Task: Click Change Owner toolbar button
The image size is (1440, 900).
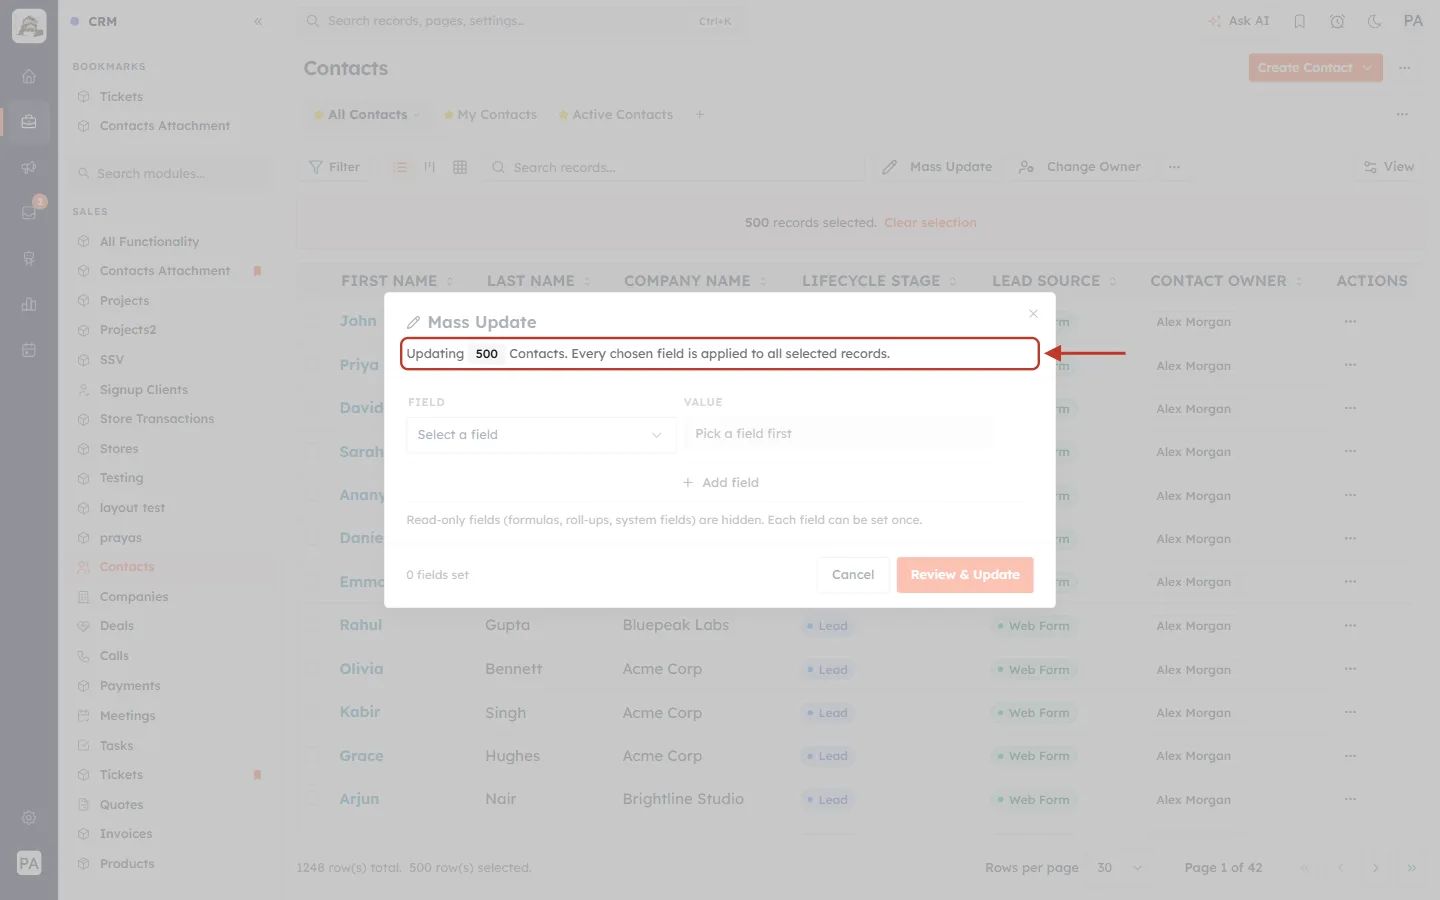Action: [1079, 167]
